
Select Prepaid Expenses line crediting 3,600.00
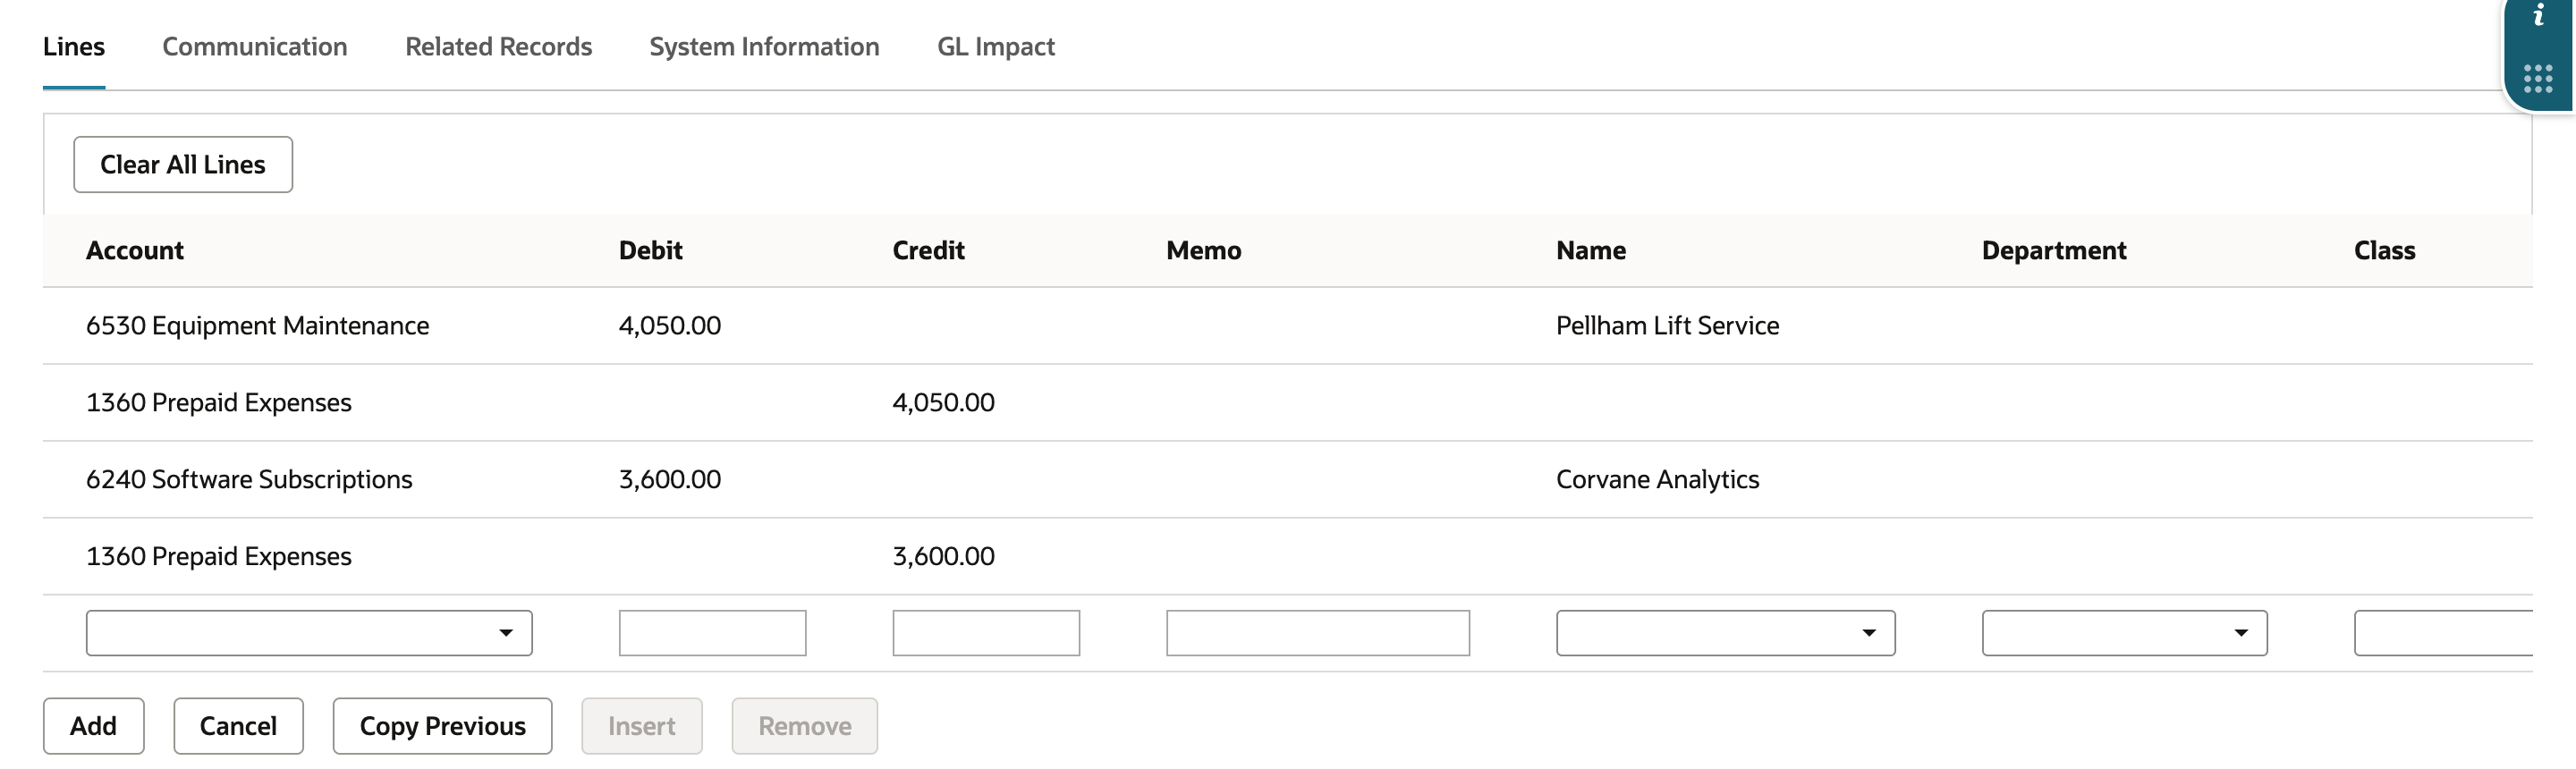click(1288, 557)
